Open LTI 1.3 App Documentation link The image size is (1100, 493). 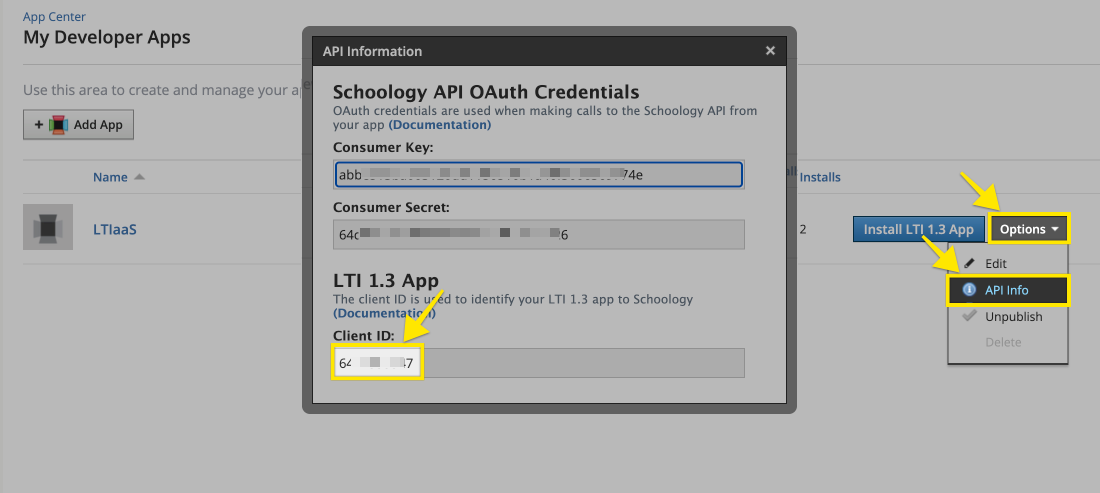pyautogui.click(x=384, y=313)
